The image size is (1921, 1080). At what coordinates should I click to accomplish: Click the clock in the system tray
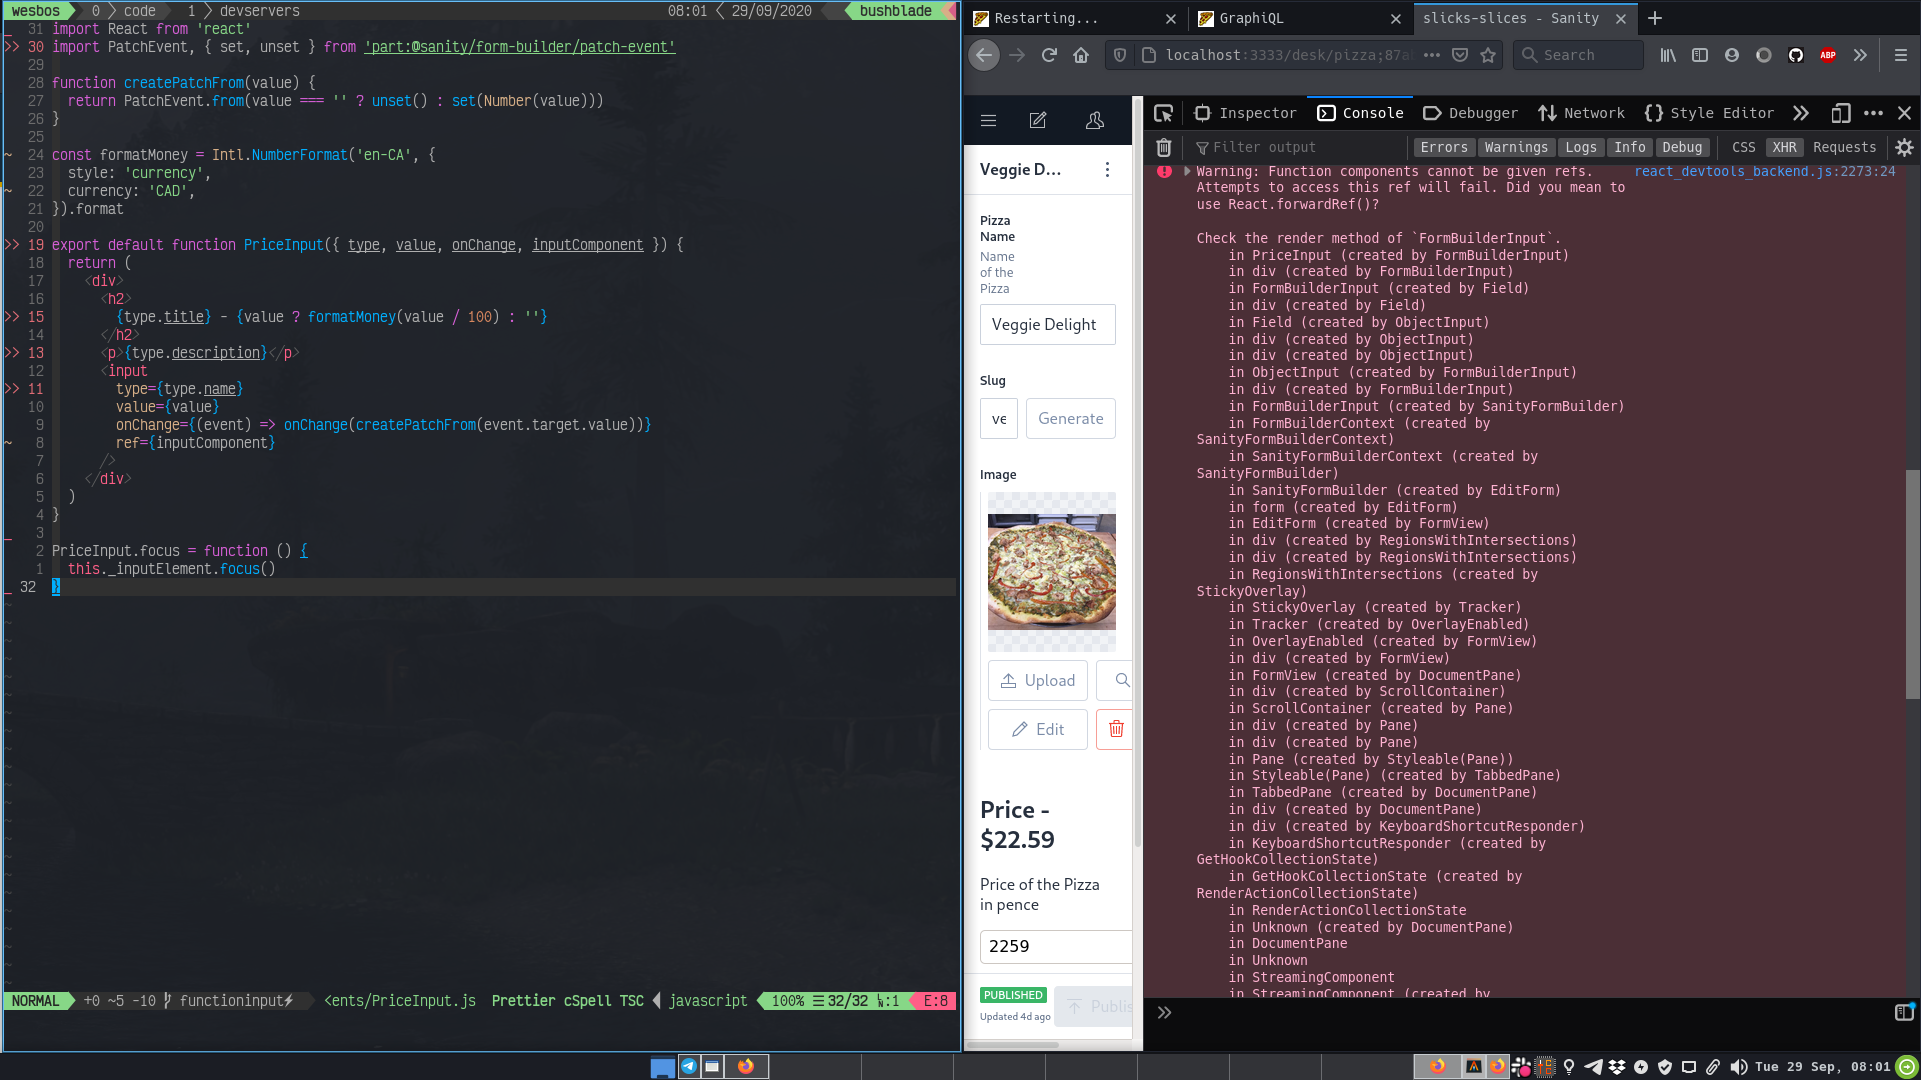pos(1822,1067)
